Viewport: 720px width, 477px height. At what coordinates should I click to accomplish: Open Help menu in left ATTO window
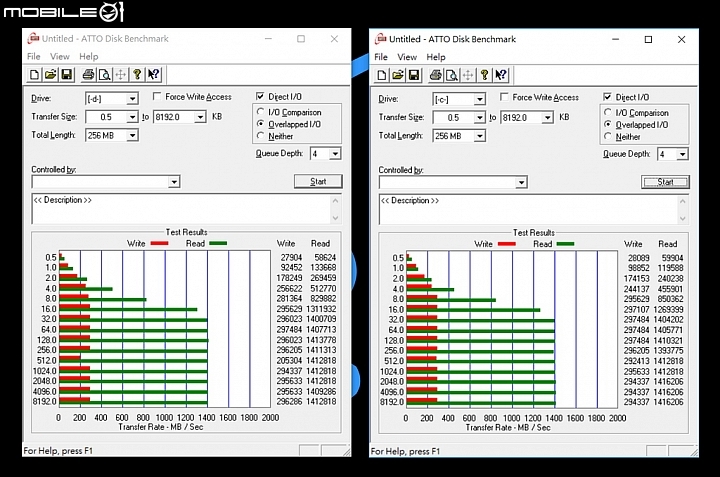pyautogui.click(x=89, y=56)
